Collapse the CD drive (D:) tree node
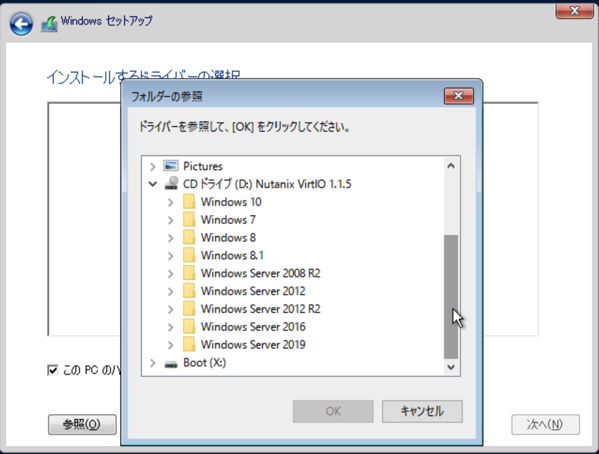Image resolution: width=599 pixels, height=454 pixels. [x=152, y=184]
